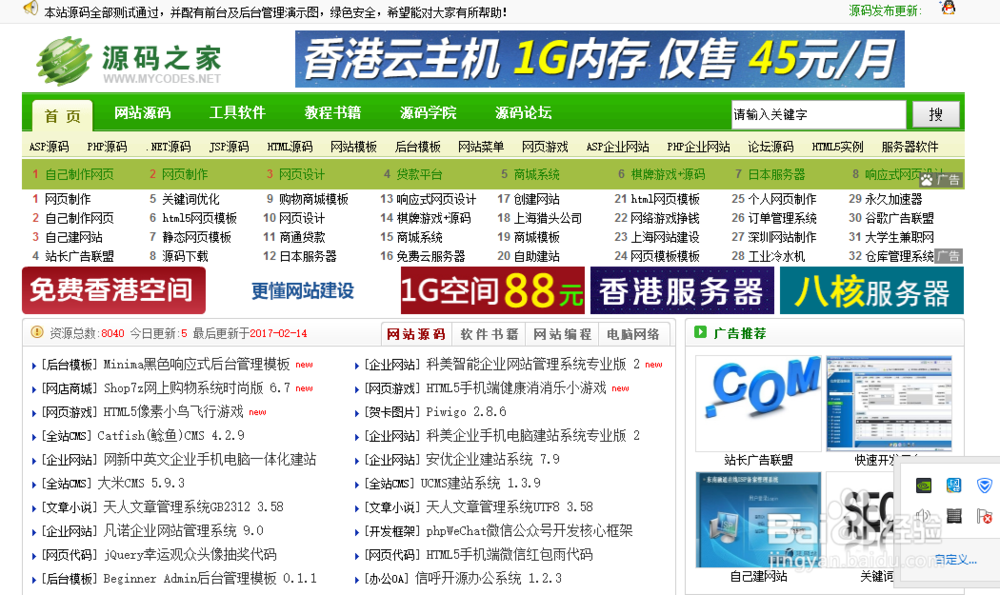
Task: Open UCMS建站系统 1.3.9 article
Action: click(x=480, y=483)
